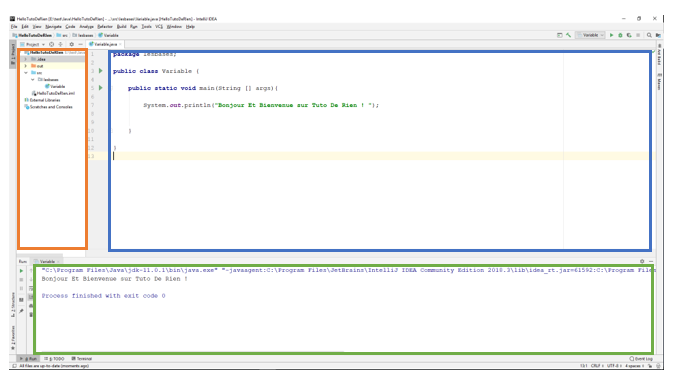Open the View menu
The image size is (692, 380).
click(x=37, y=27)
